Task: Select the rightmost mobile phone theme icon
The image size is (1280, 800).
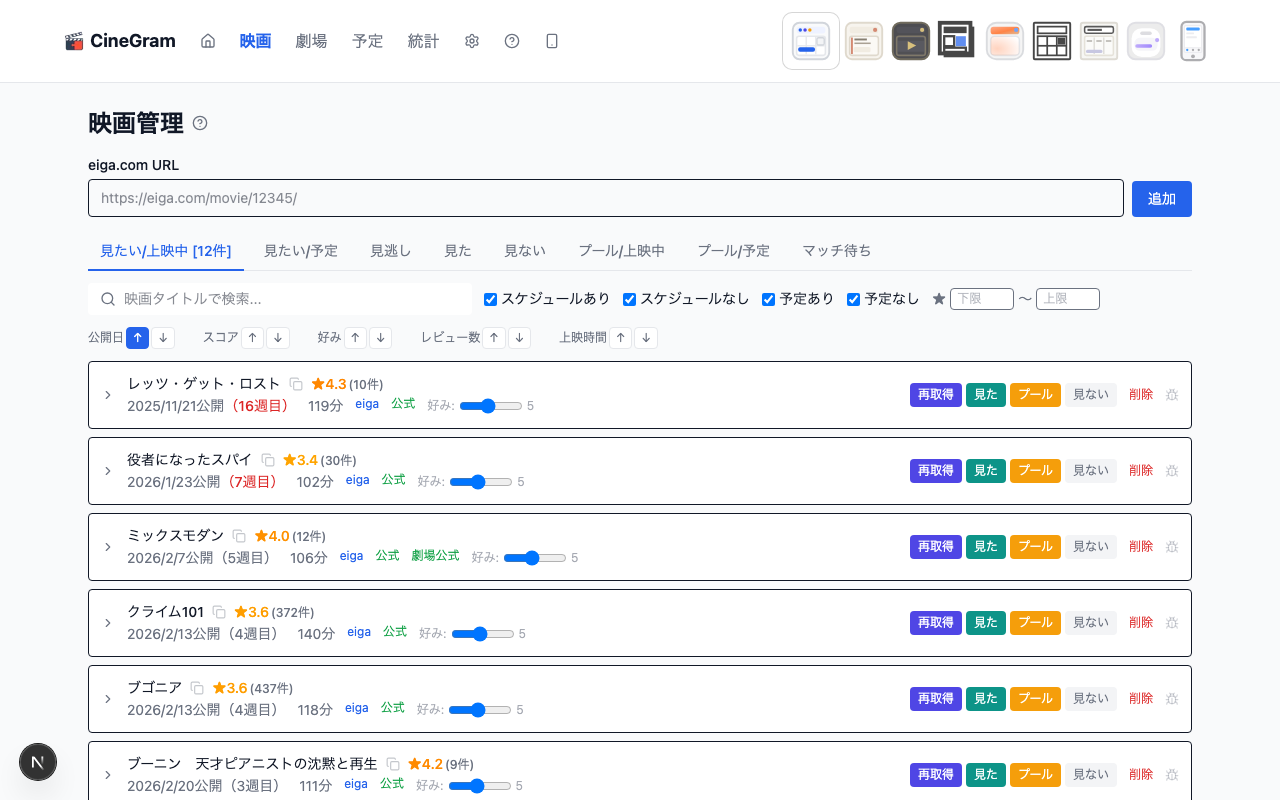Action: pyautogui.click(x=1192, y=41)
